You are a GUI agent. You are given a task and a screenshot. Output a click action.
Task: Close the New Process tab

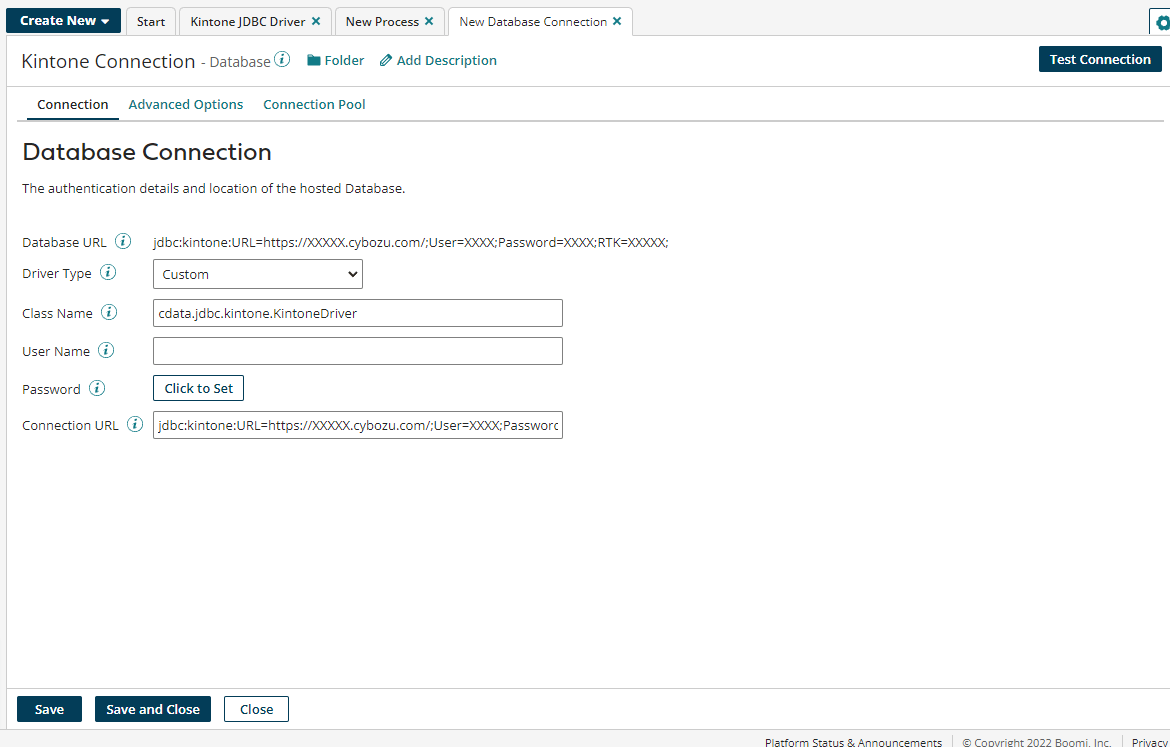[x=429, y=21]
